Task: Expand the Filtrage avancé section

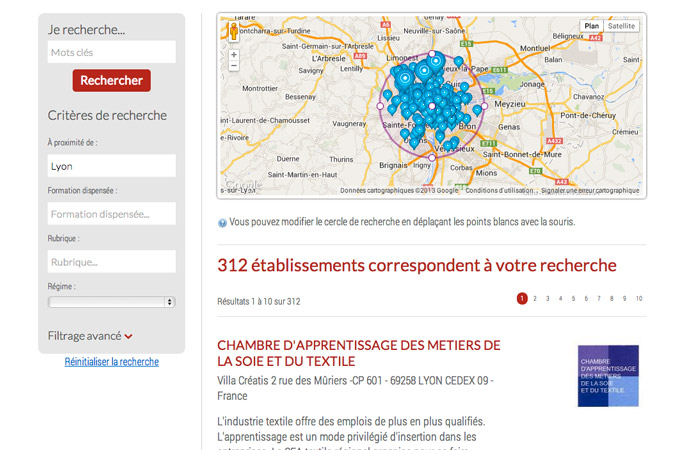Action: click(x=90, y=336)
